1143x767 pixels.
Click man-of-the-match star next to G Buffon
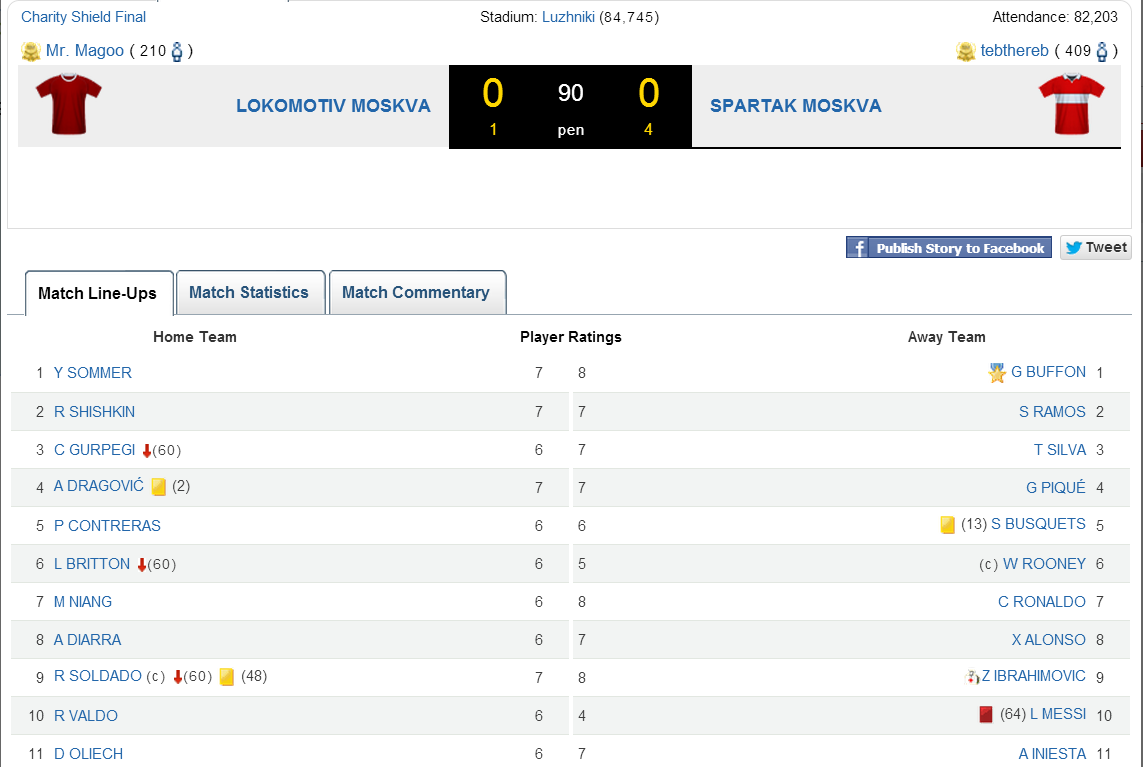click(x=997, y=373)
